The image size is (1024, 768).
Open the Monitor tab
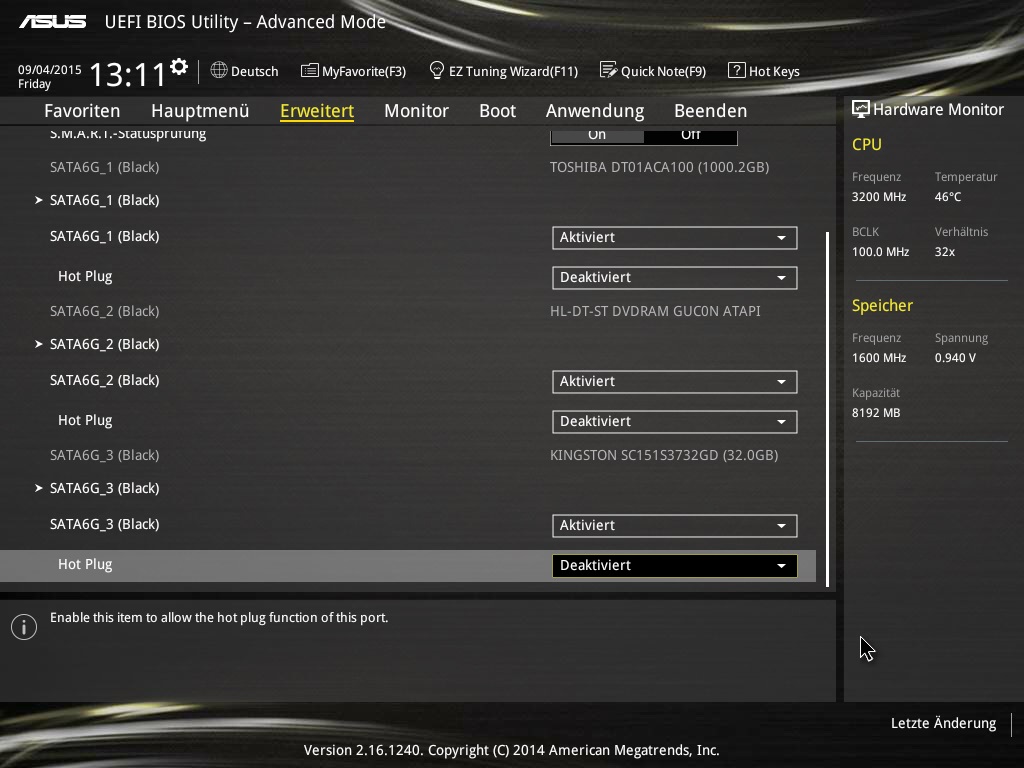point(417,110)
